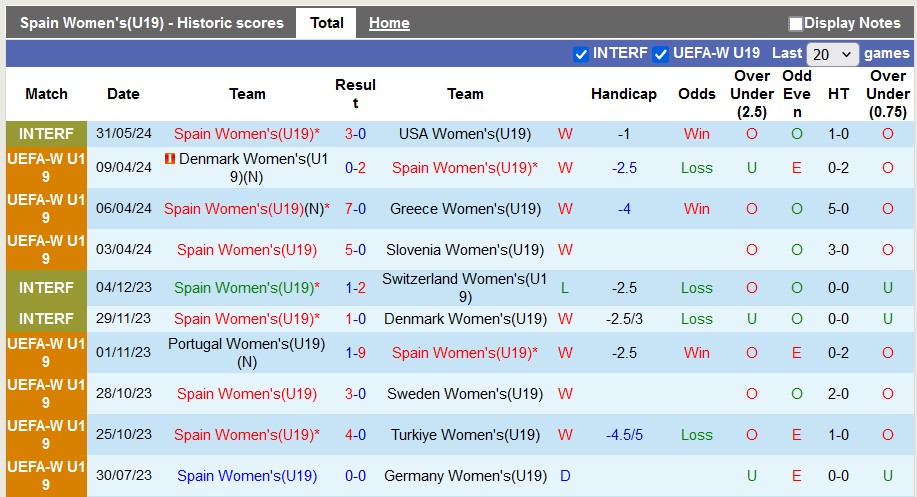917x497 pixels.
Task: Click the red card icon beside Denmark Women's(U19)
Action: pyautogui.click(x=170, y=158)
